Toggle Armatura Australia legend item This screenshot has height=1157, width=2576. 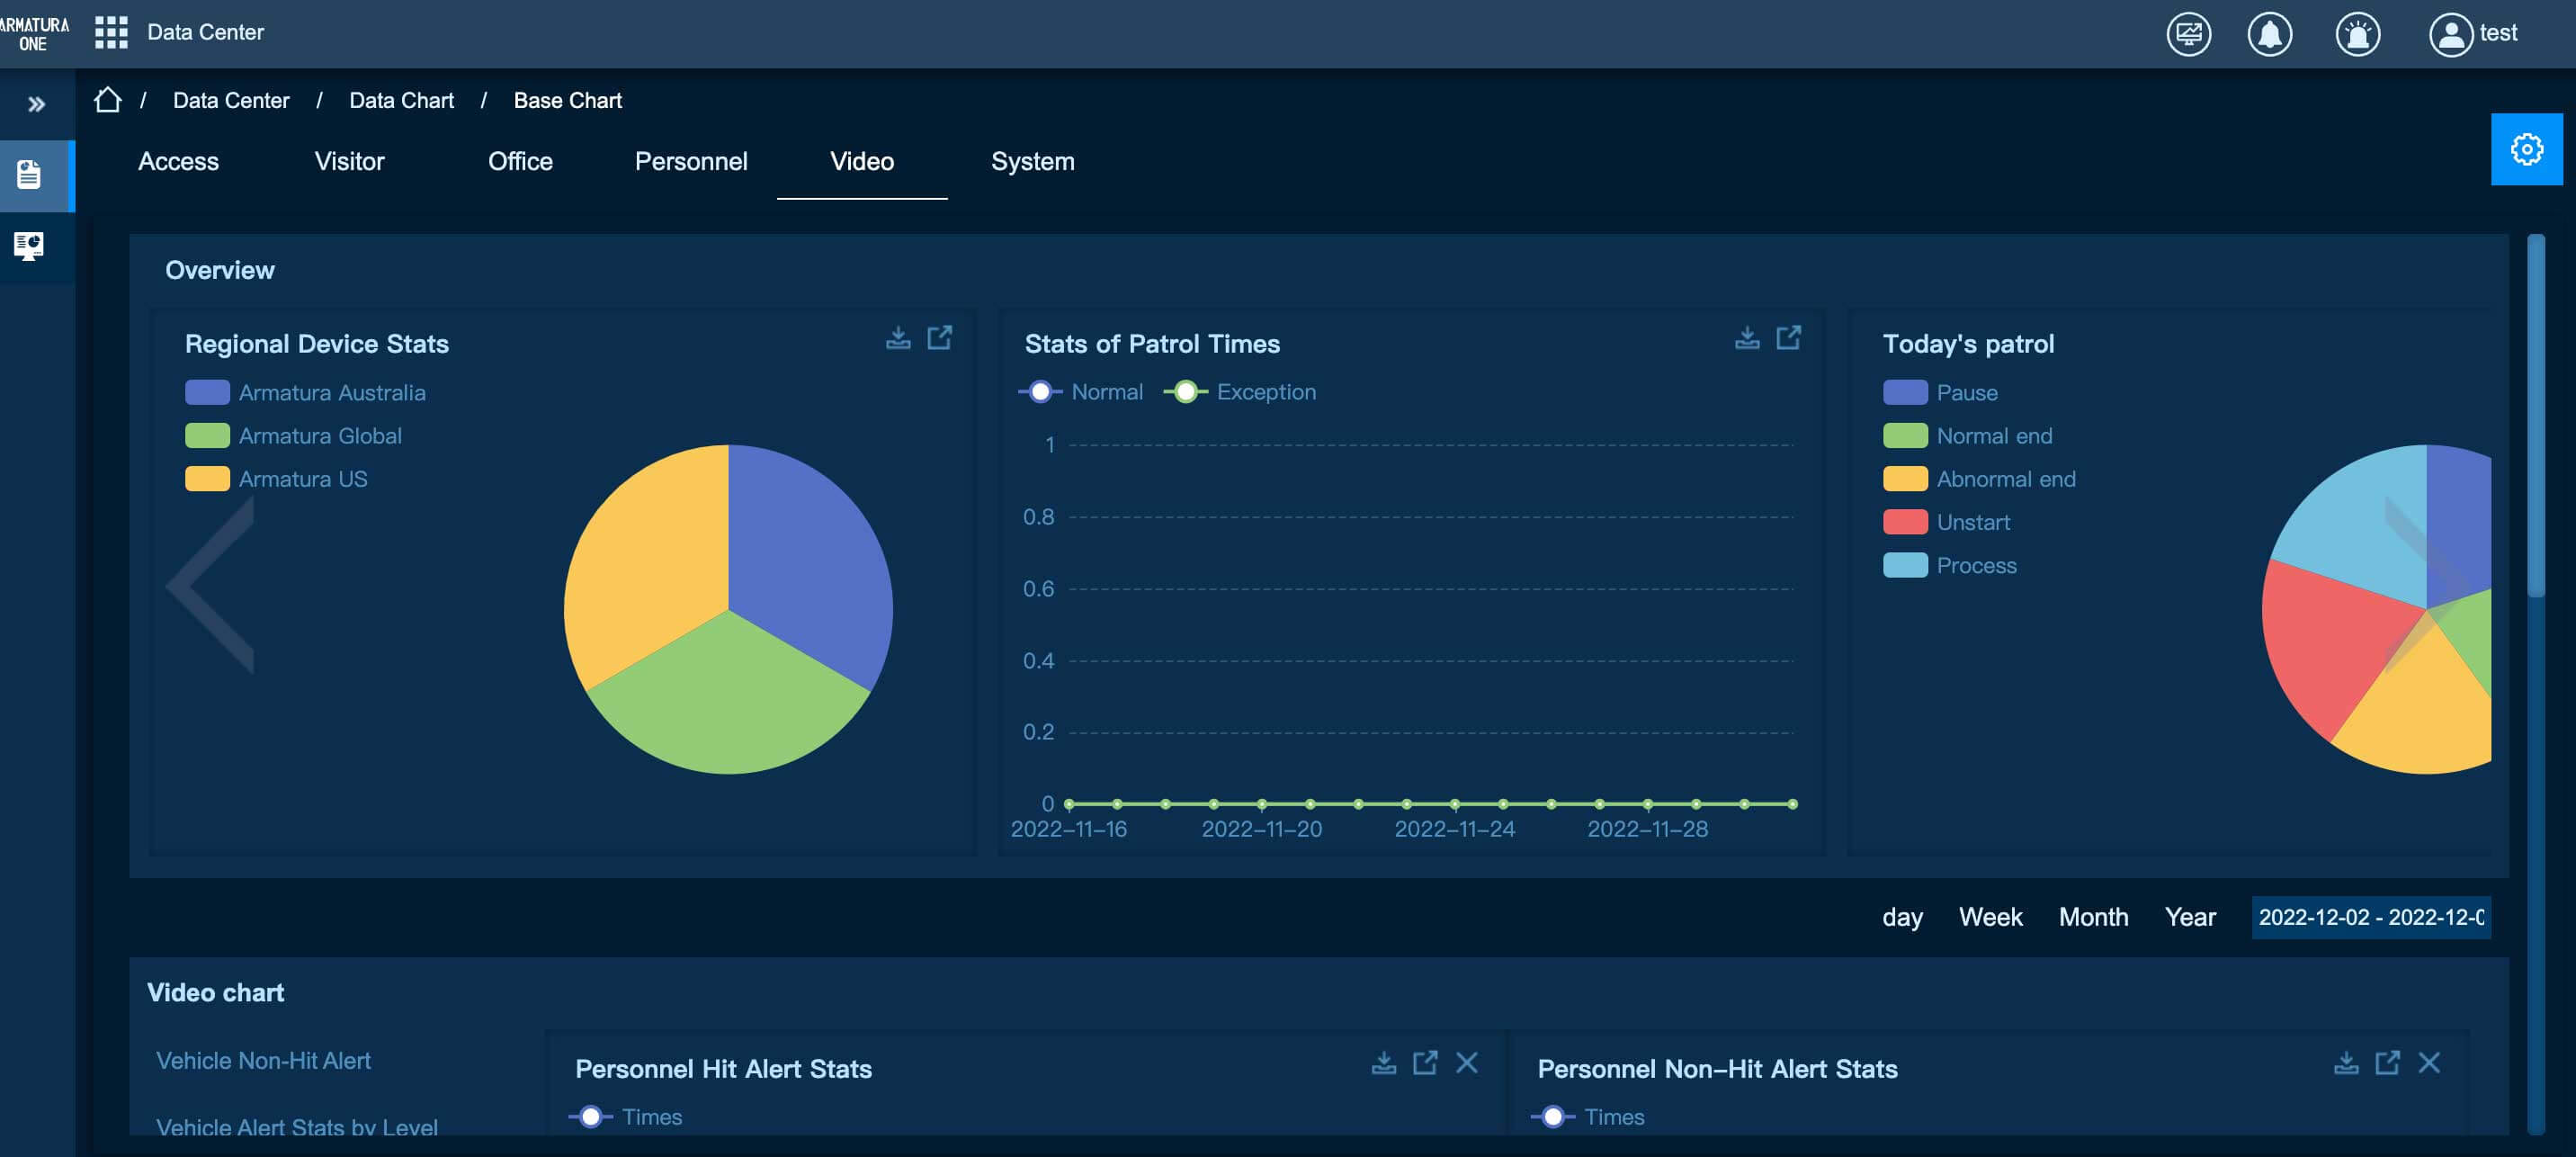pos(306,393)
